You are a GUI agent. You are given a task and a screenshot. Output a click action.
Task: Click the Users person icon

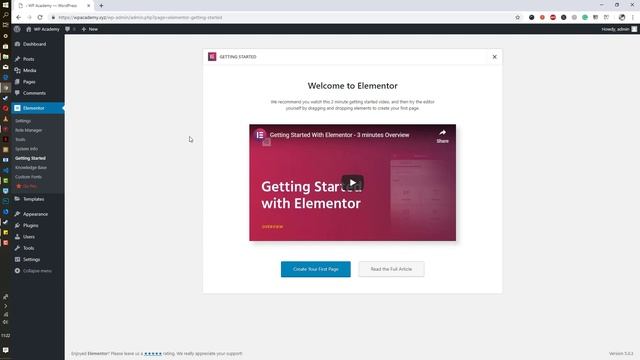point(17,237)
